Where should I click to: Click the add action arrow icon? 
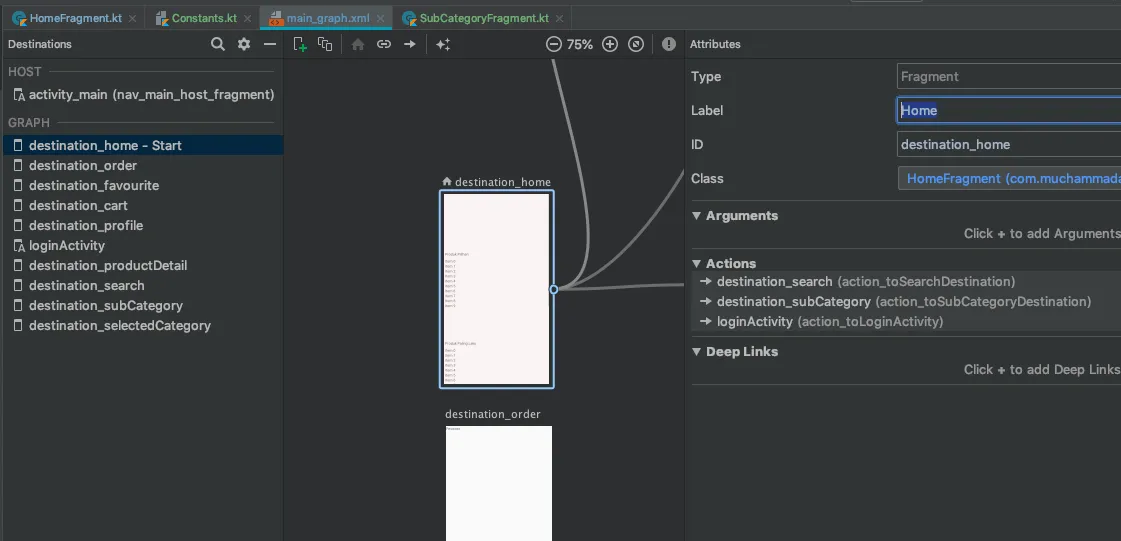coord(410,44)
